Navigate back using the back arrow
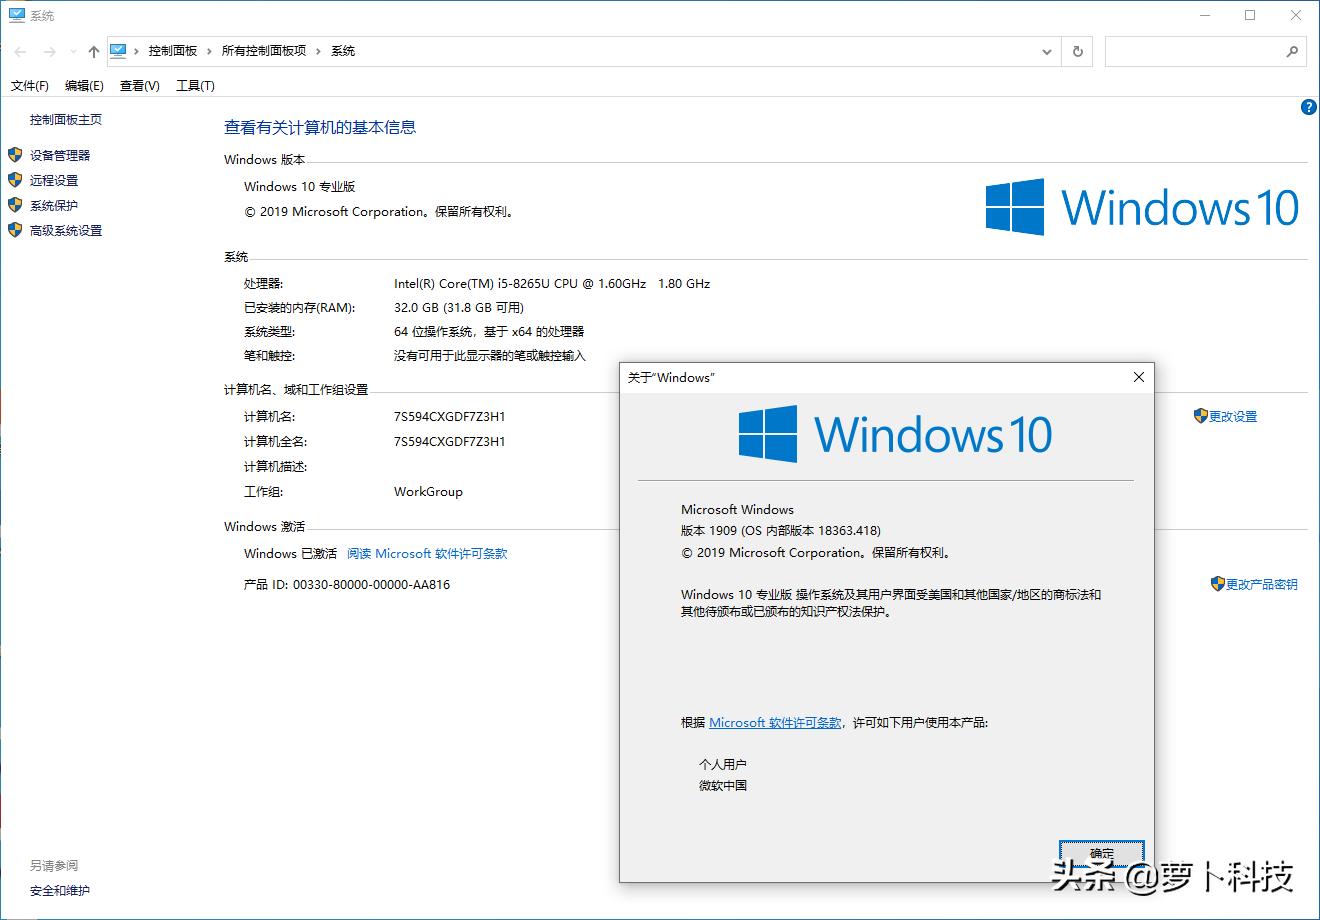The height and width of the screenshot is (920, 1320). (x=18, y=51)
